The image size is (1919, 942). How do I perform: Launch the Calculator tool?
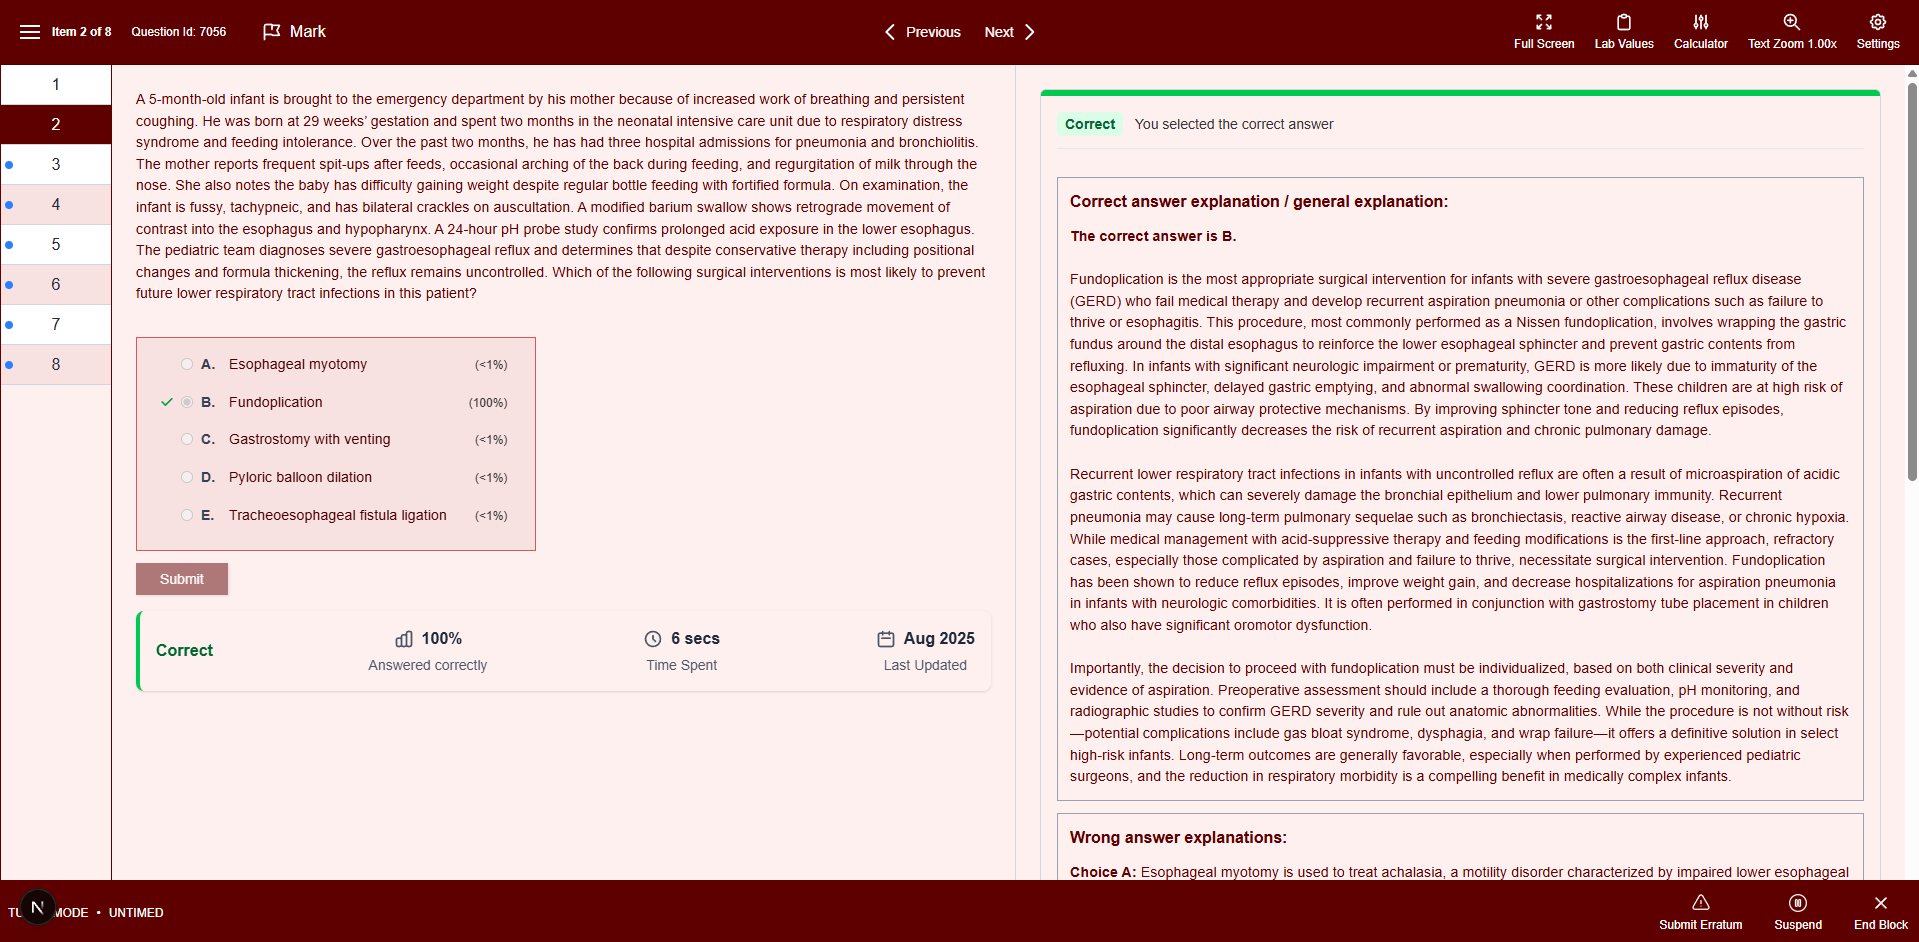pyautogui.click(x=1700, y=32)
